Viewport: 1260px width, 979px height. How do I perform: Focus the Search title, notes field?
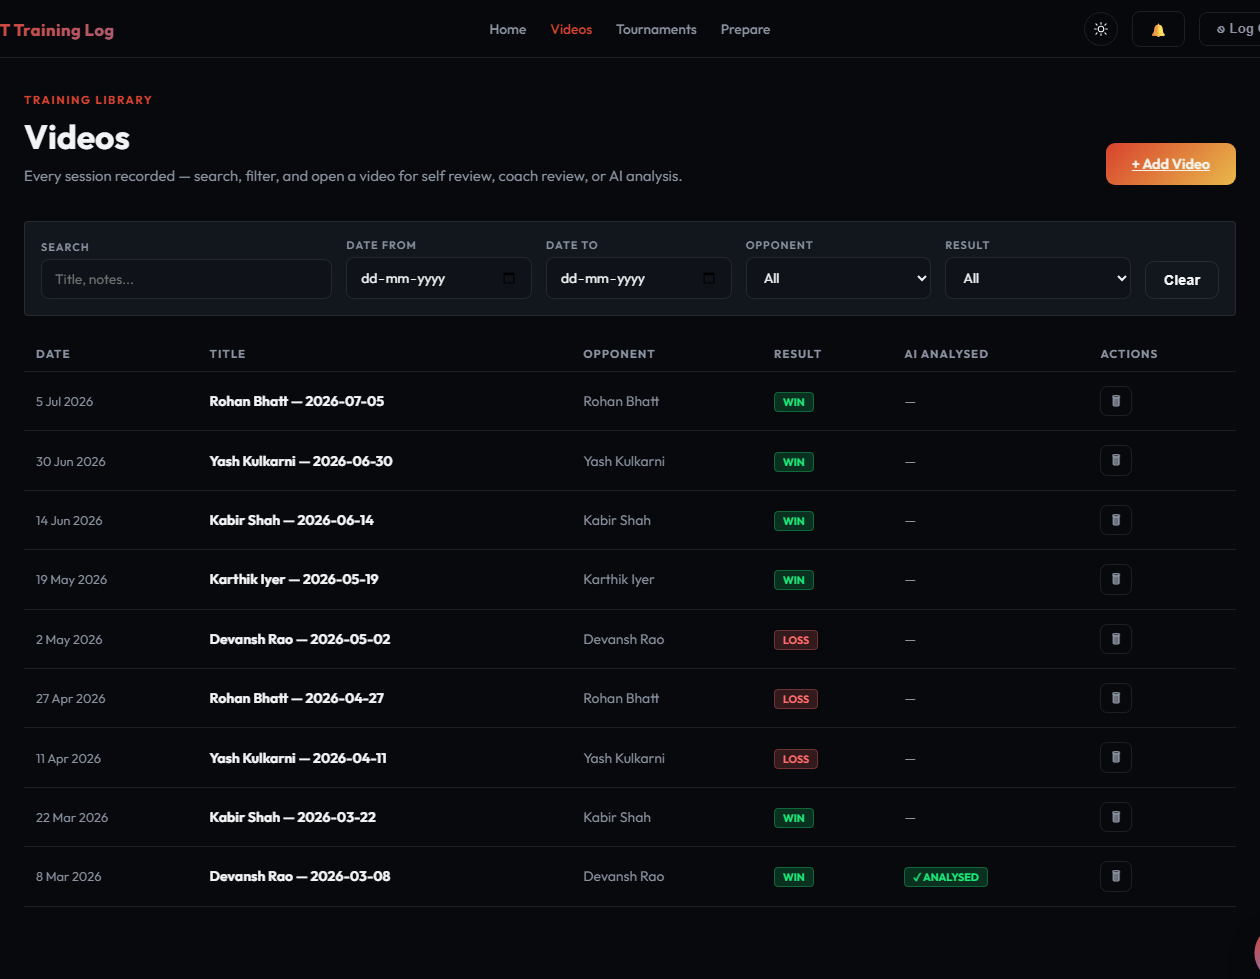(x=186, y=279)
